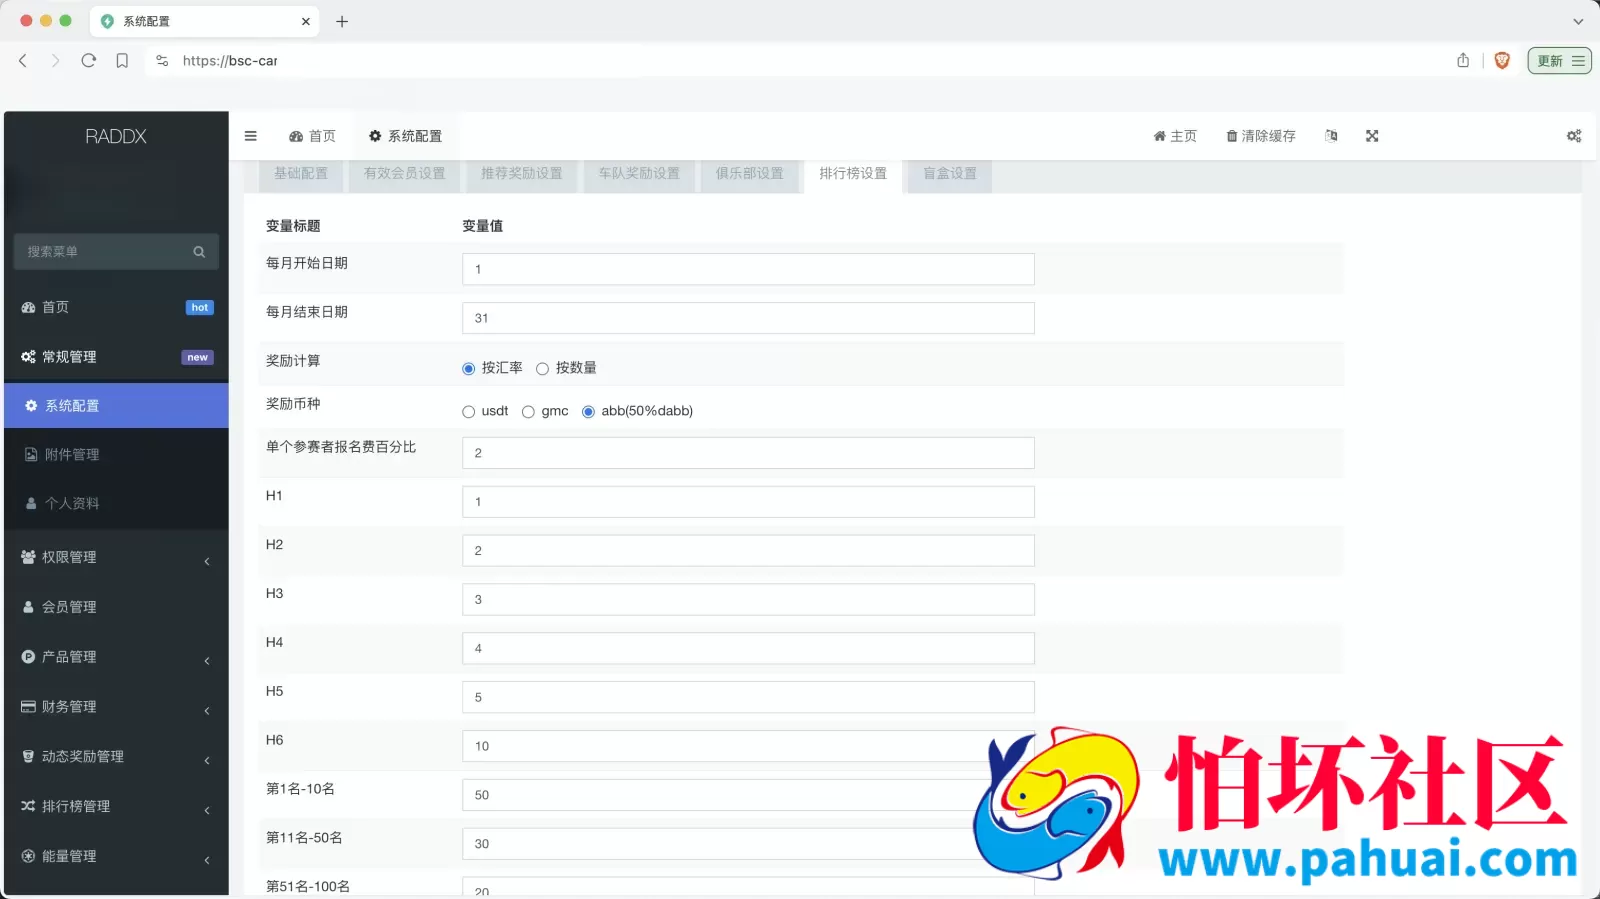Image resolution: width=1600 pixels, height=899 pixels.
Task: Switch to 推荐奖励设置 tab
Action: coord(522,174)
